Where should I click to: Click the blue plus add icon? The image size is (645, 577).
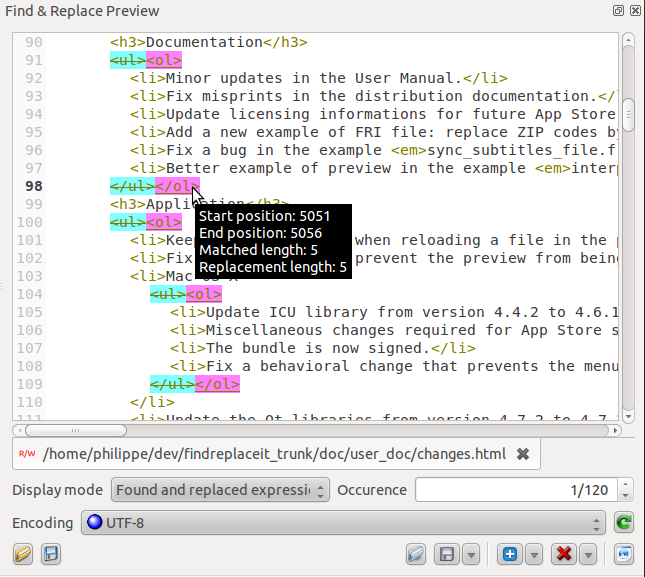[x=510, y=554]
